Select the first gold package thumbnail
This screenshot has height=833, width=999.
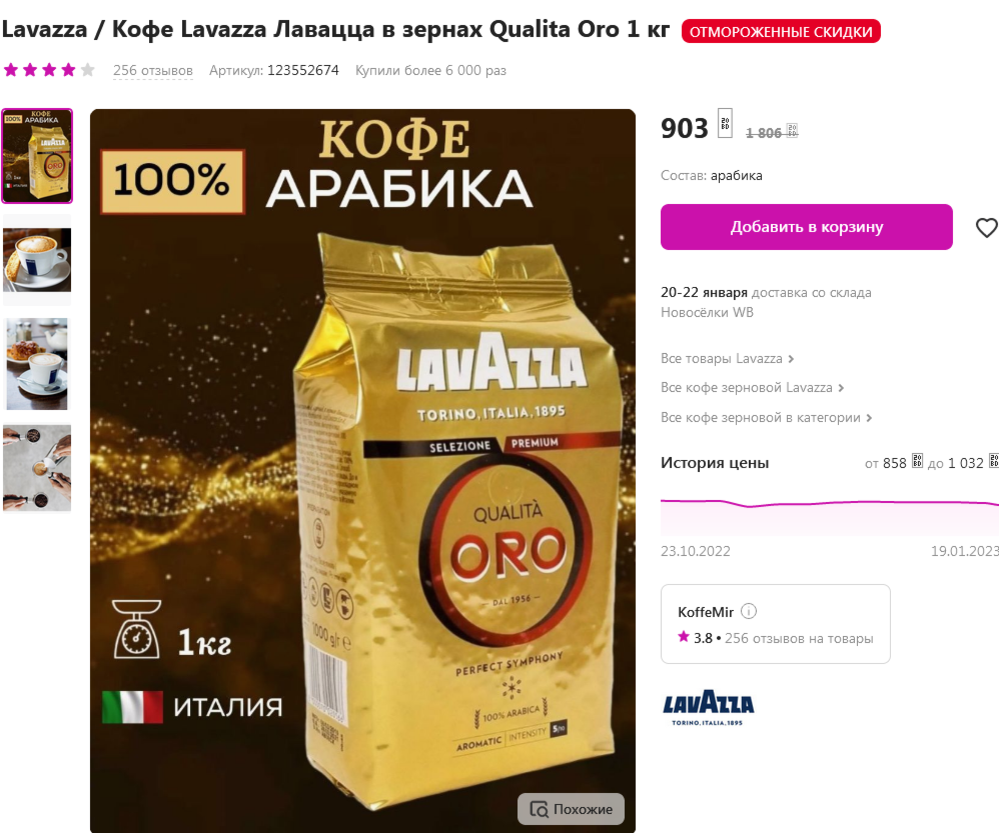pyautogui.click(x=37, y=156)
